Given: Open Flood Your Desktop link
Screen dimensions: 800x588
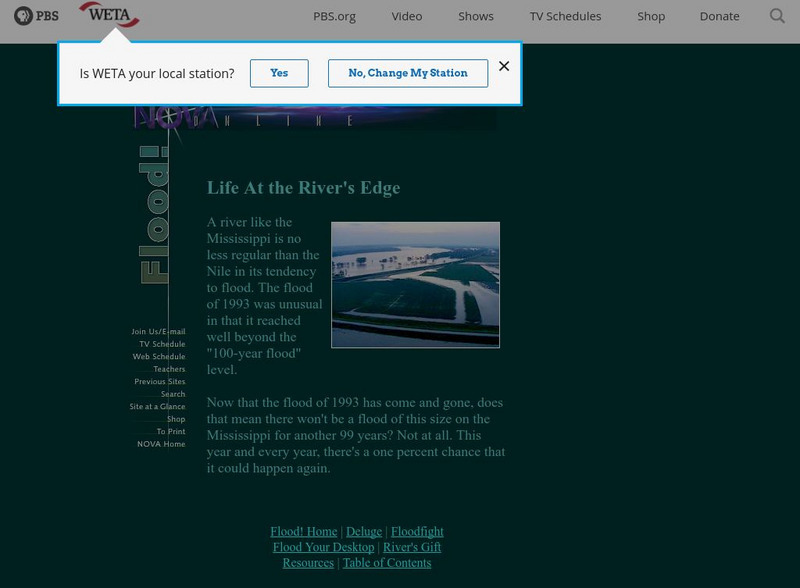Looking at the screenshot, I should [323, 547].
